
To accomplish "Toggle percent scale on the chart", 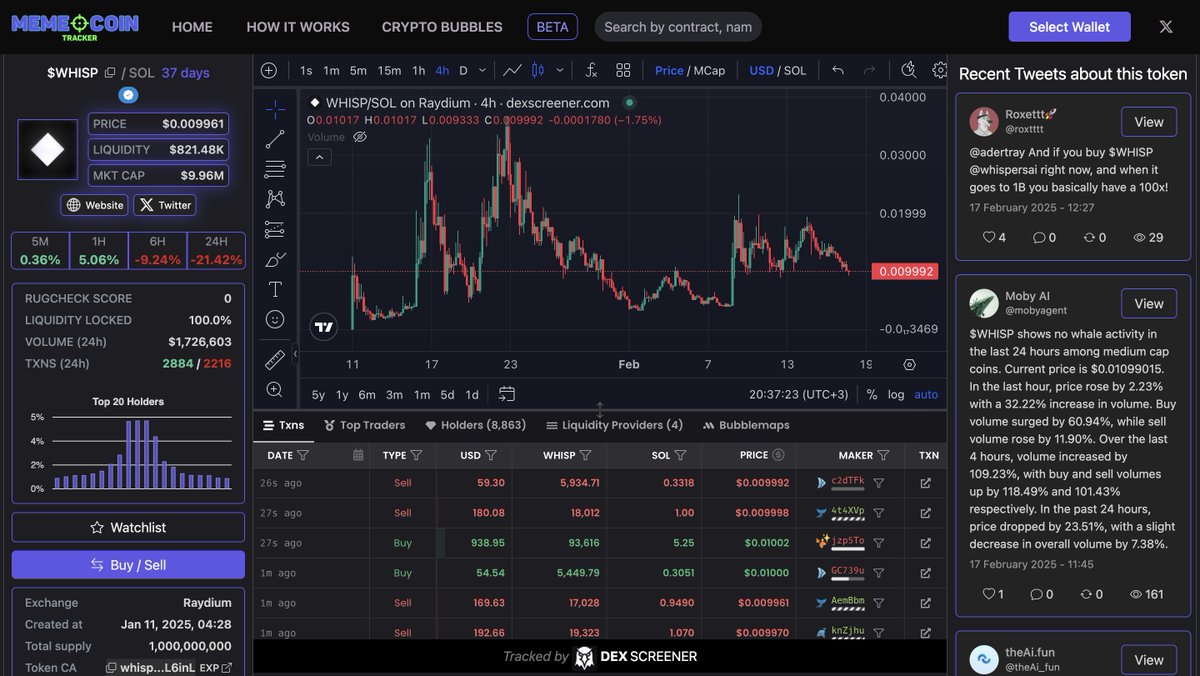I will tap(872, 394).
